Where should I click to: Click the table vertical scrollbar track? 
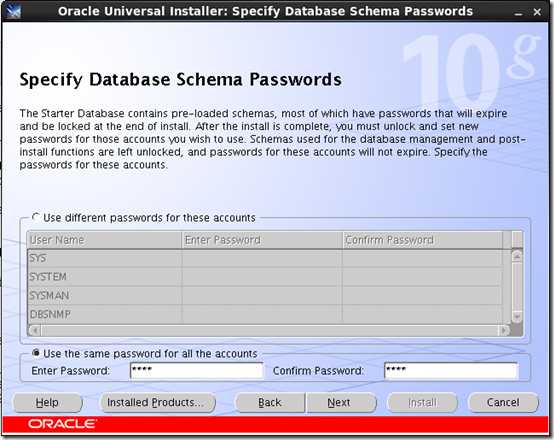[517, 286]
